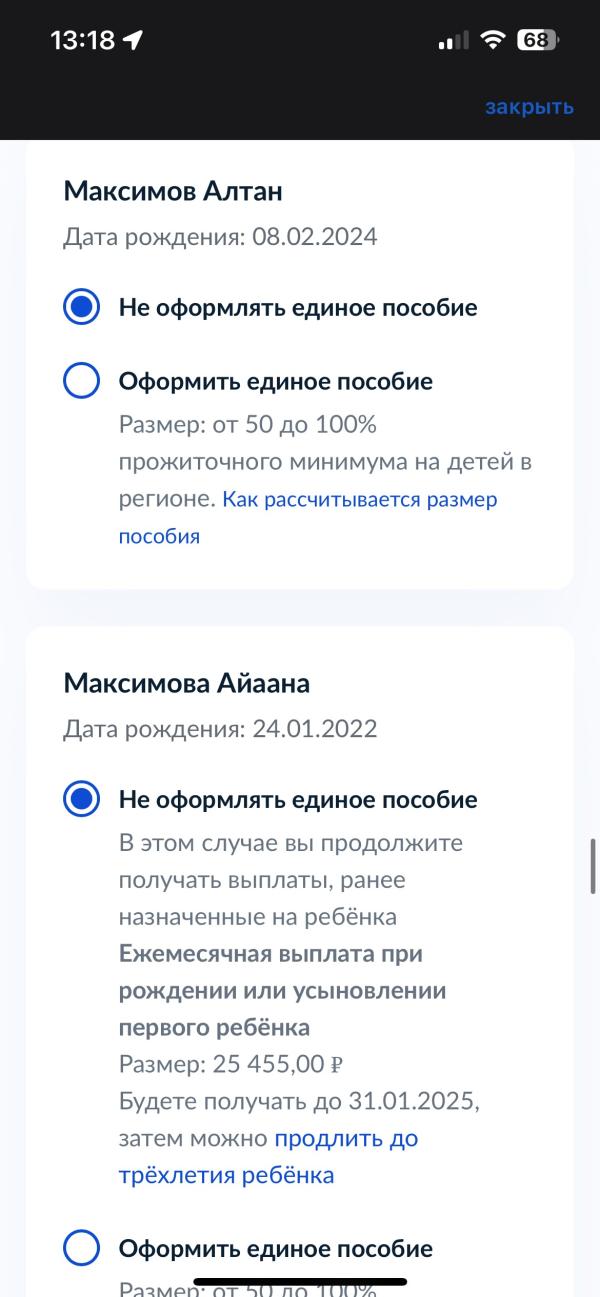Select Не оформлять единое пособие for Алтан
This screenshot has height=1297, width=600.
[270, 307]
